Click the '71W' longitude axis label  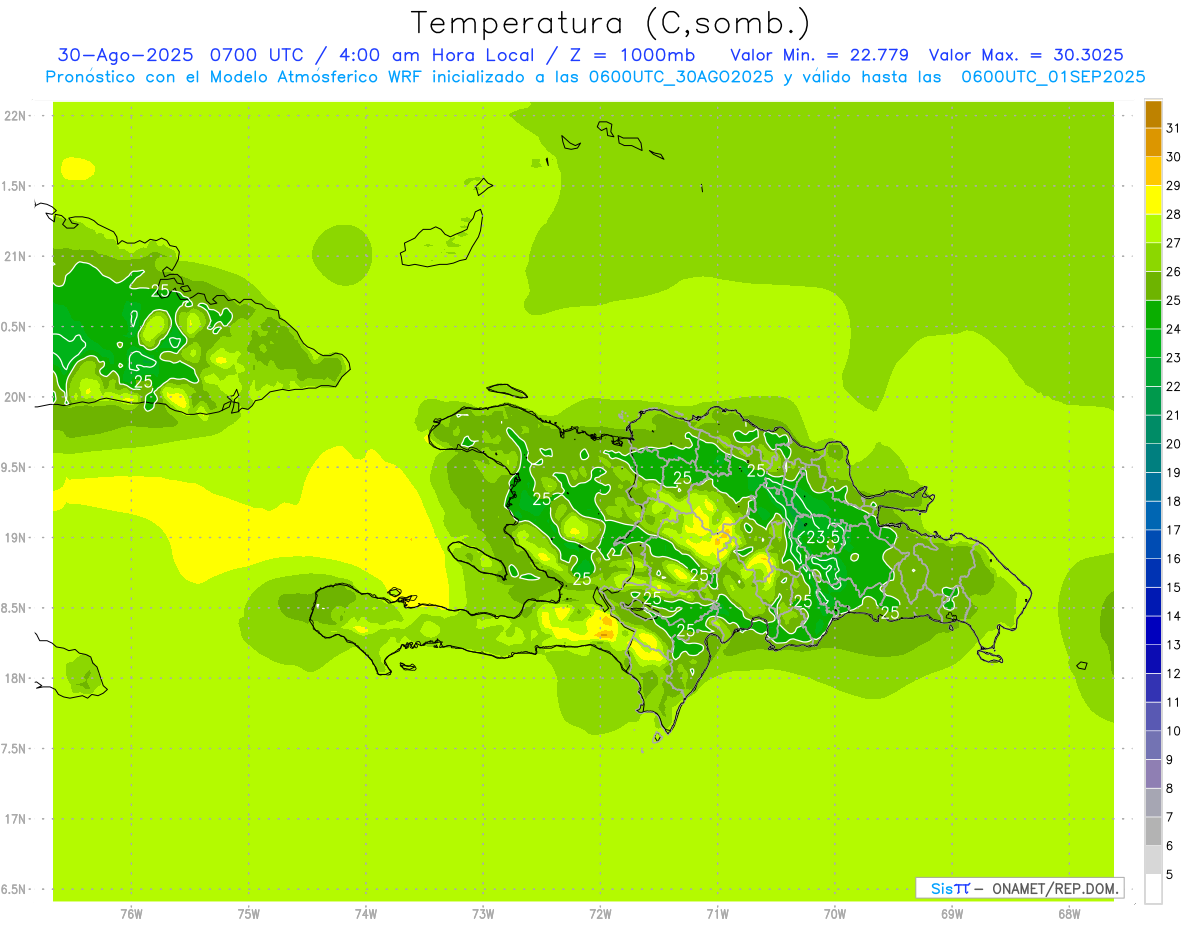tap(717, 913)
